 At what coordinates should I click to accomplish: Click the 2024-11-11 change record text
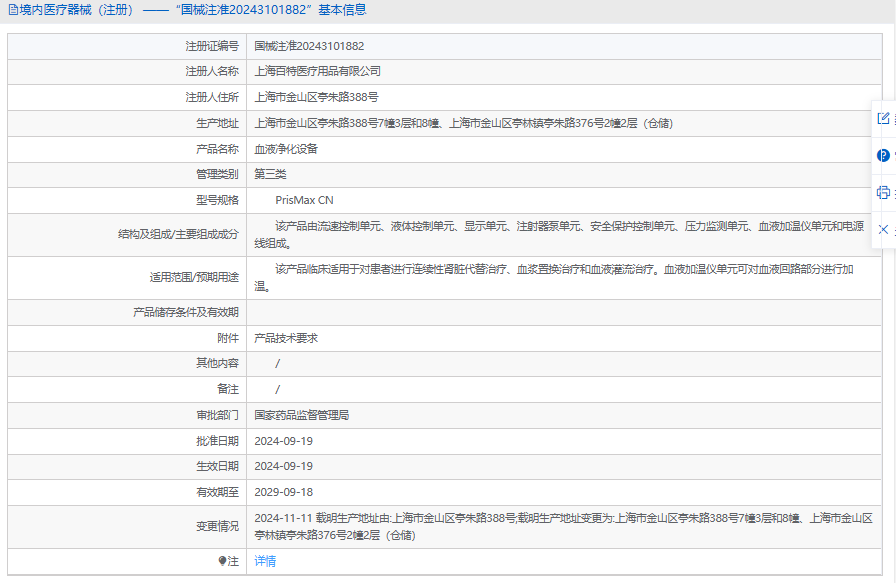283,518
